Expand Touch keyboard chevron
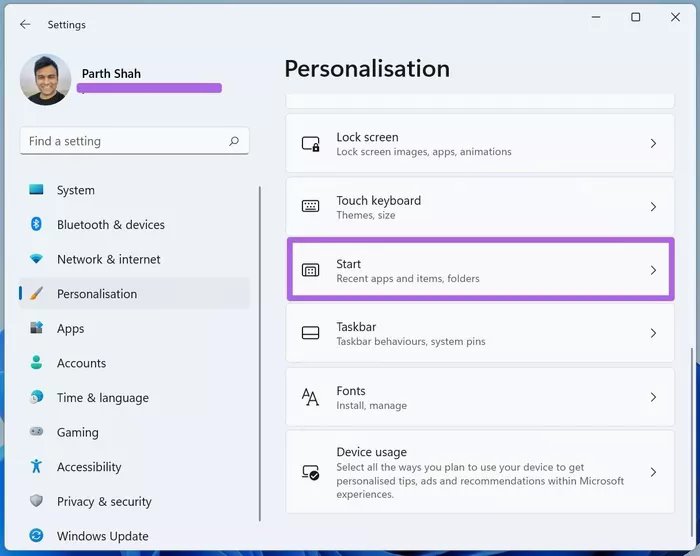Viewport: 700px width, 556px height. tap(653, 207)
